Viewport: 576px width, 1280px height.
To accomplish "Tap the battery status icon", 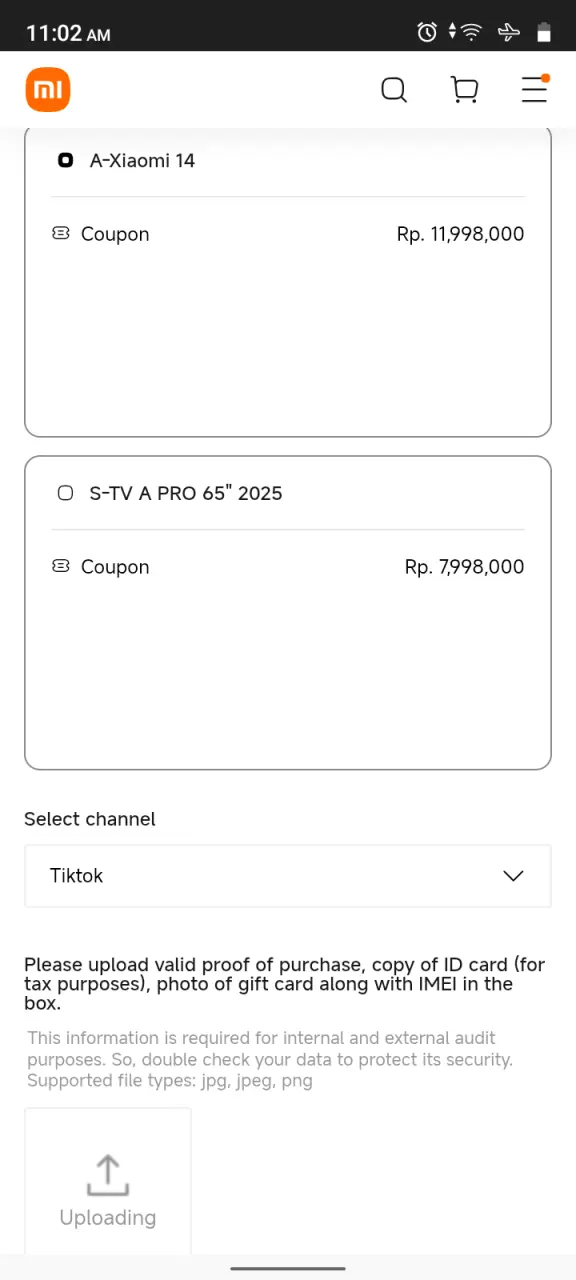I will [x=544, y=32].
